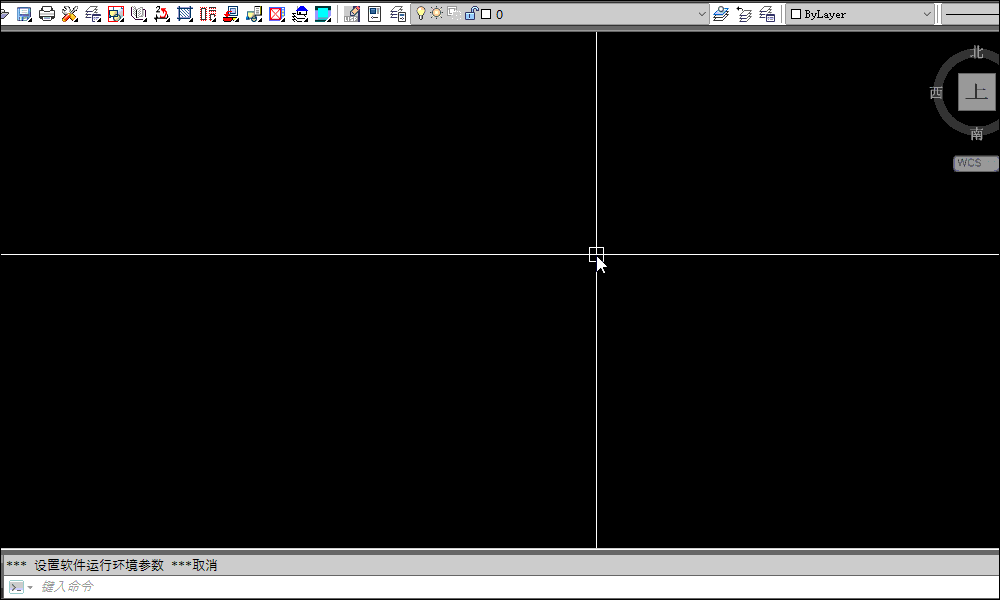Click the layer previous icon with back arrow
The image size is (1000, 600).
(x=744, y=13)
